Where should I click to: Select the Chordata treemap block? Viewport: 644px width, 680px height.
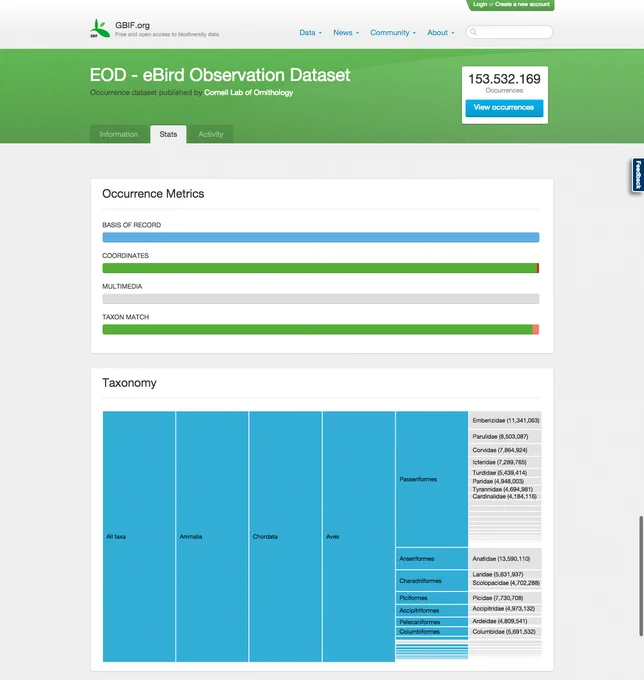[x=285, y=536]
